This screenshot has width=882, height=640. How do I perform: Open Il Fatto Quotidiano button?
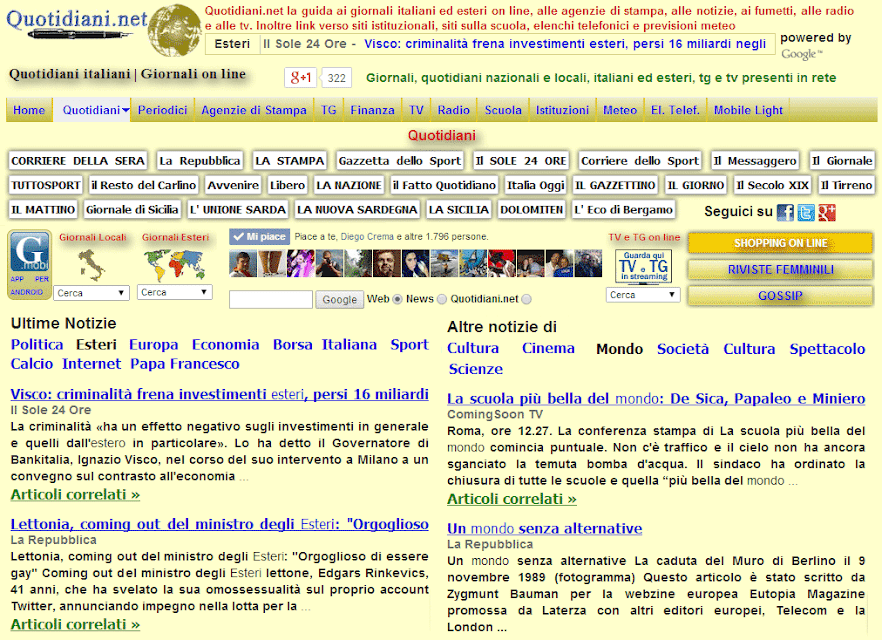pos(444,185)
